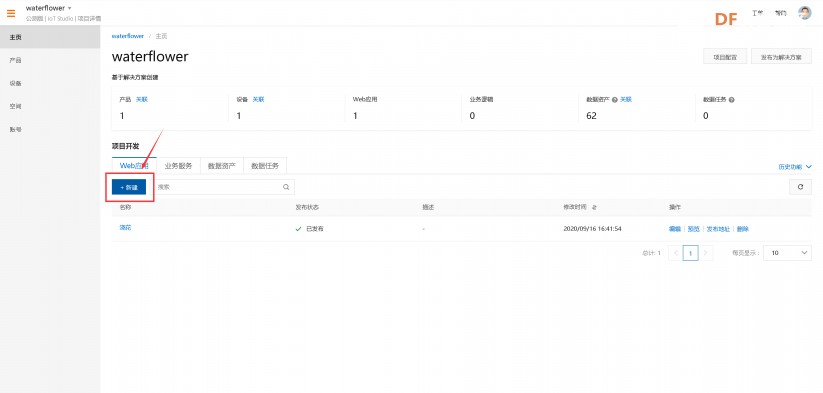
Task: Switch to the 数据资产 tab
Action: point(221,166)
